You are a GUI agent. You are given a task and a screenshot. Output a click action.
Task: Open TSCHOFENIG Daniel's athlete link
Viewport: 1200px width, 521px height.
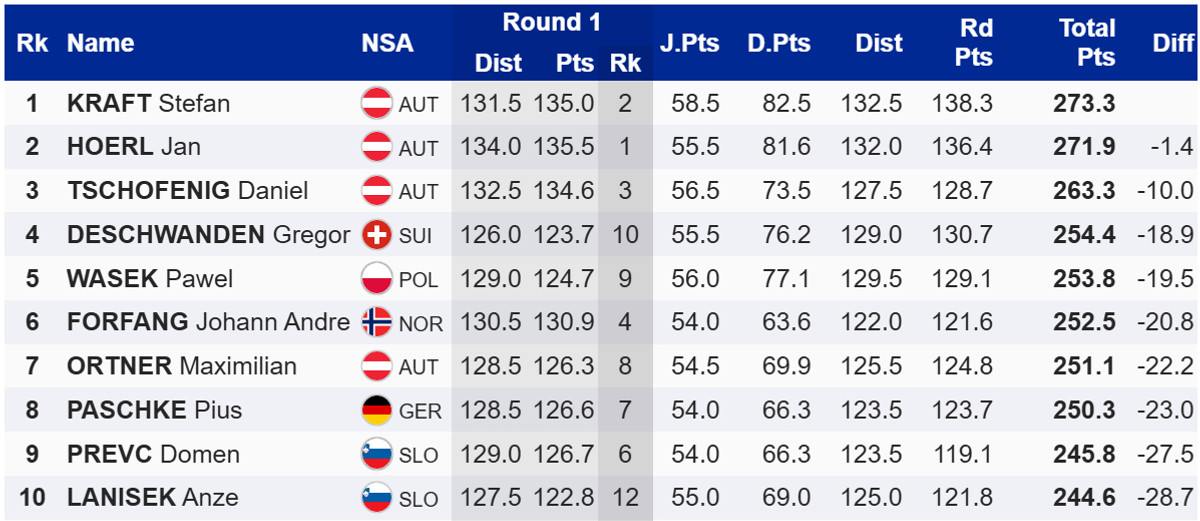[x=187, y=191]
